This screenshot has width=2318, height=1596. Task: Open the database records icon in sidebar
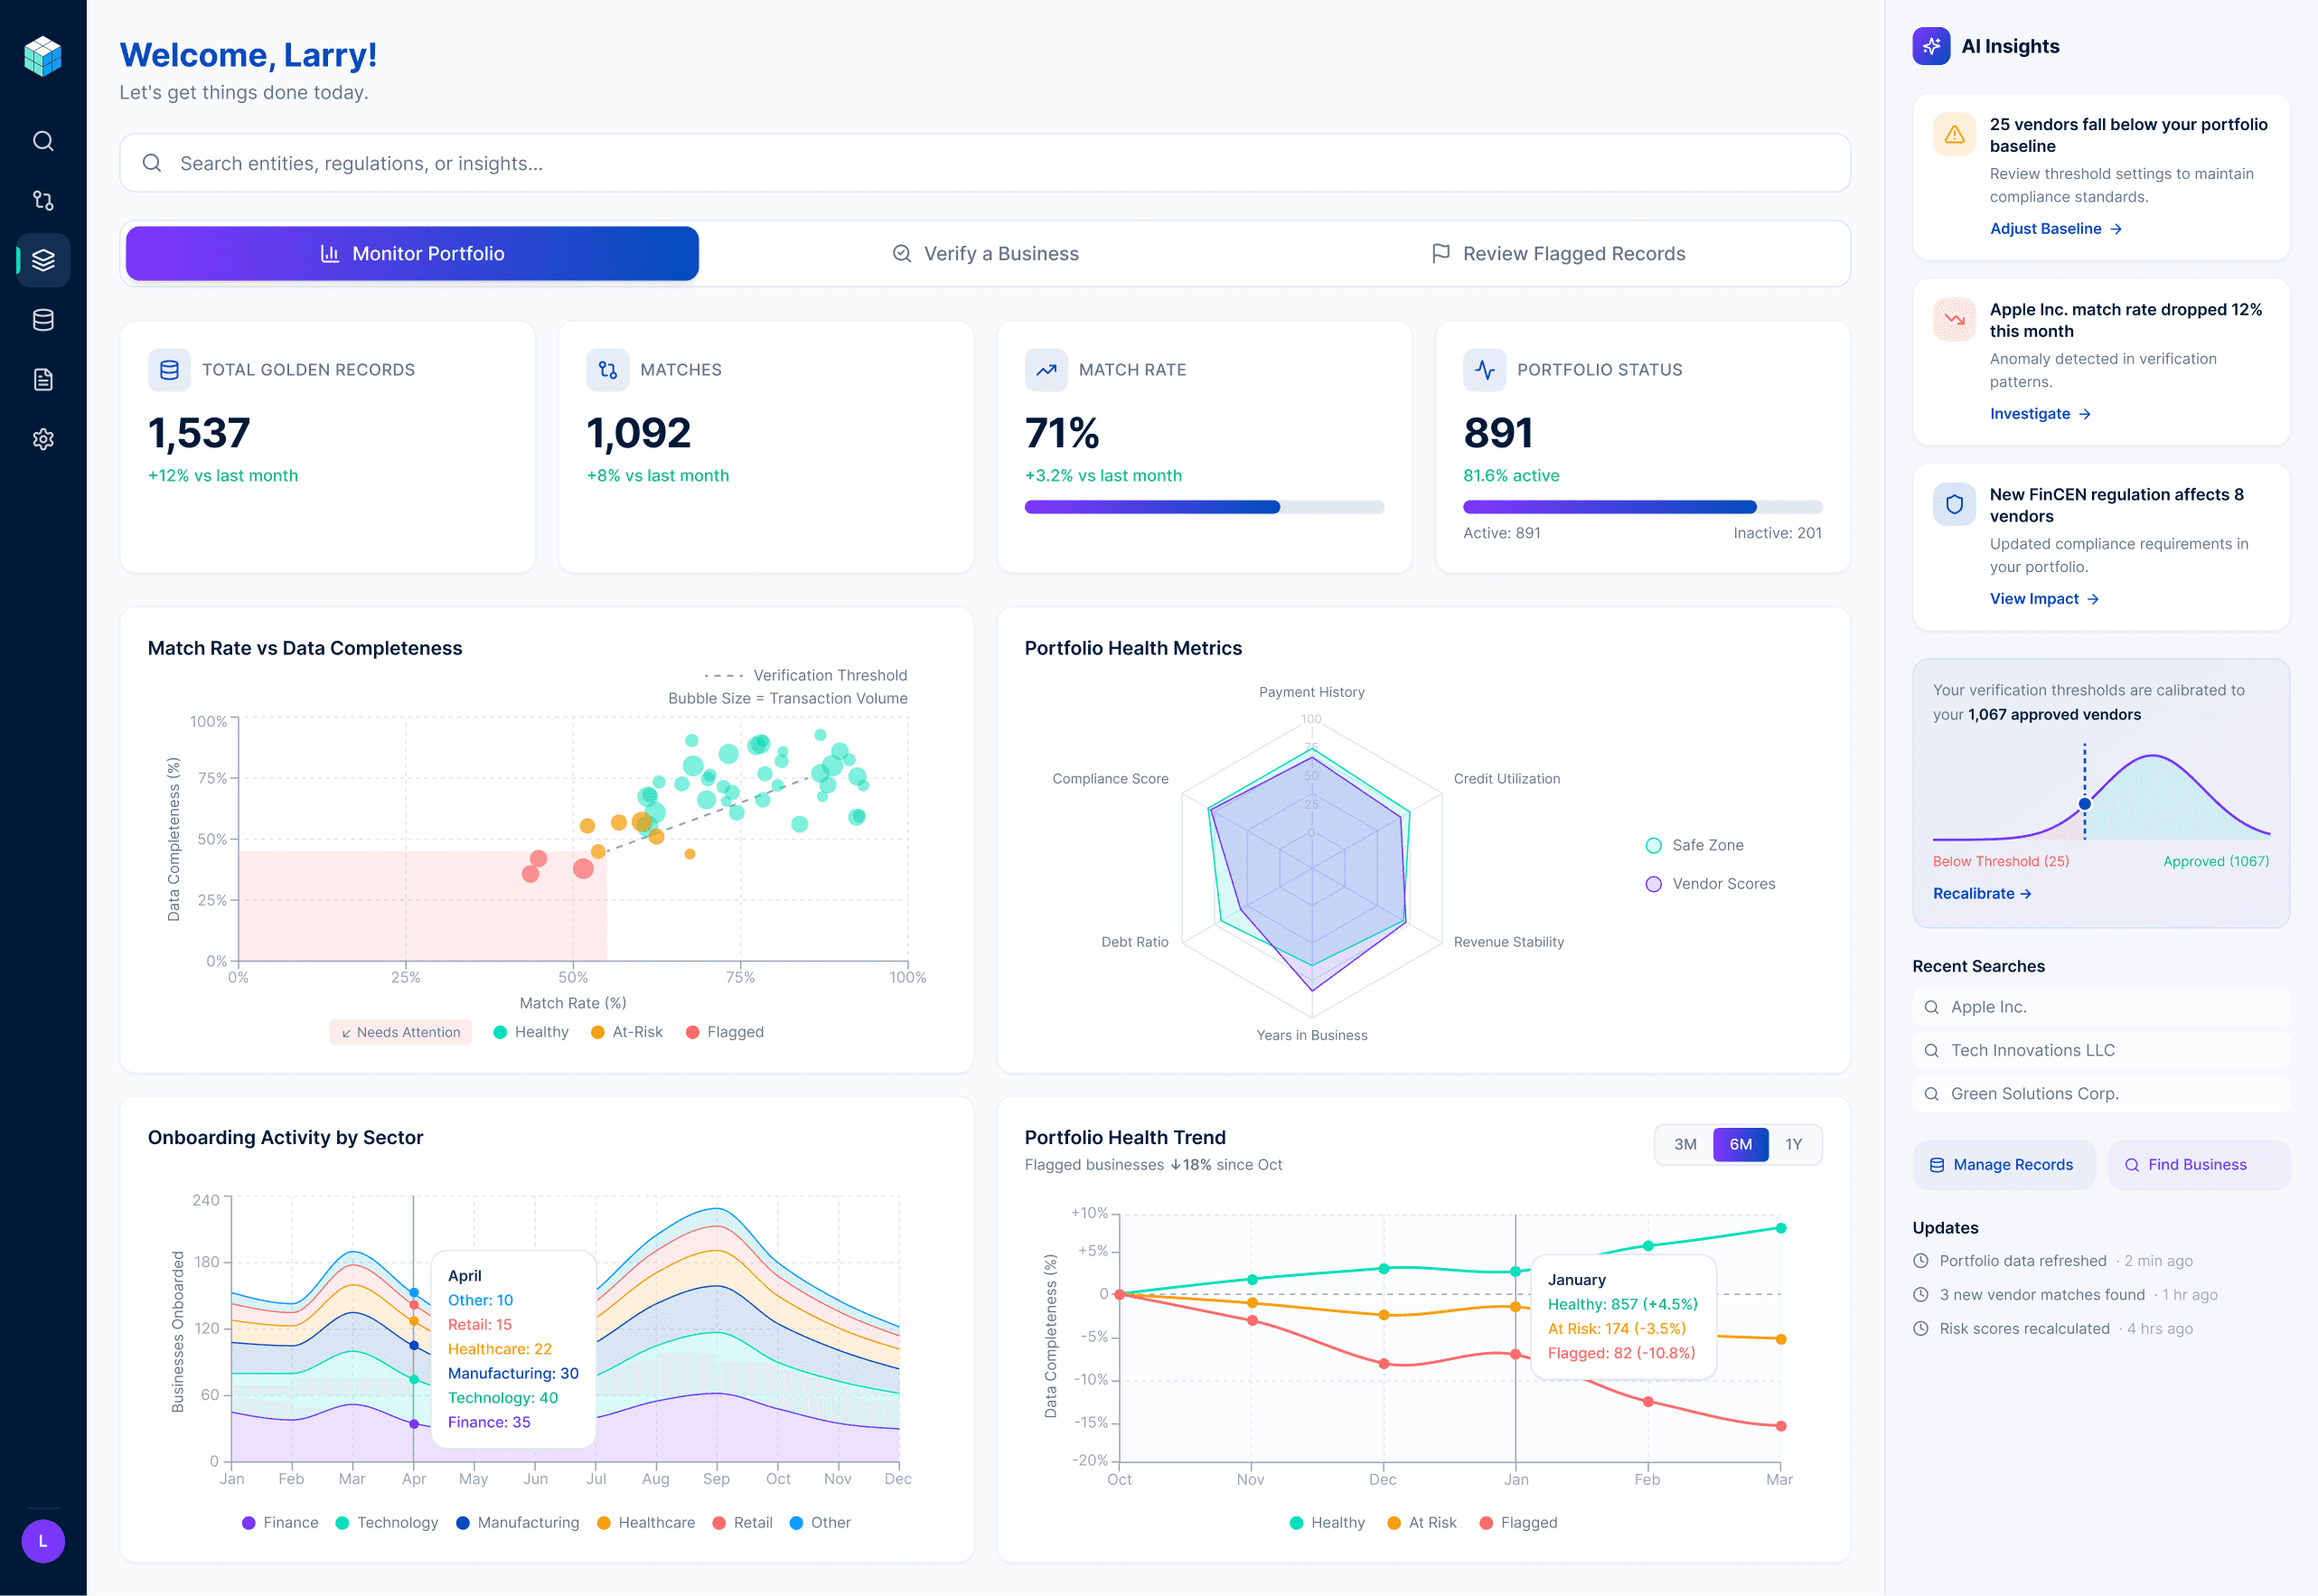43,320
